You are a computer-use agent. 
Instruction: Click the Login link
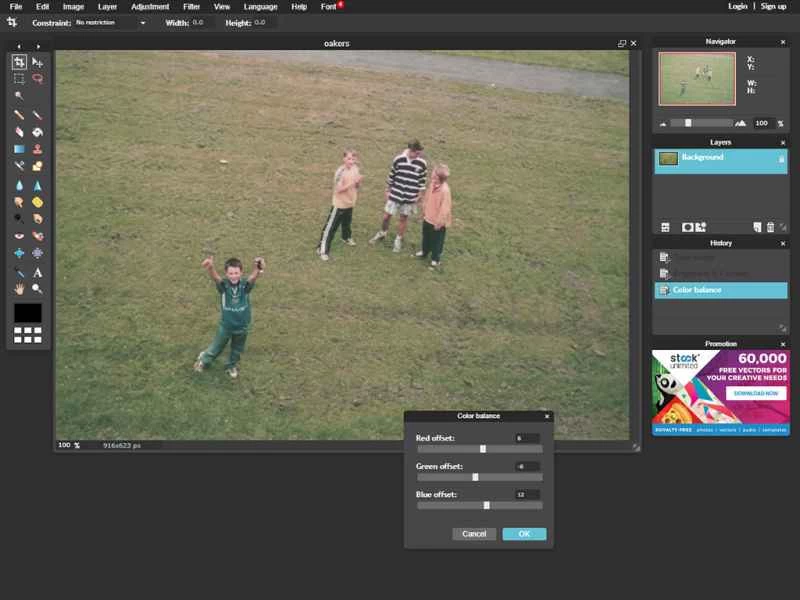pos(737,6)
